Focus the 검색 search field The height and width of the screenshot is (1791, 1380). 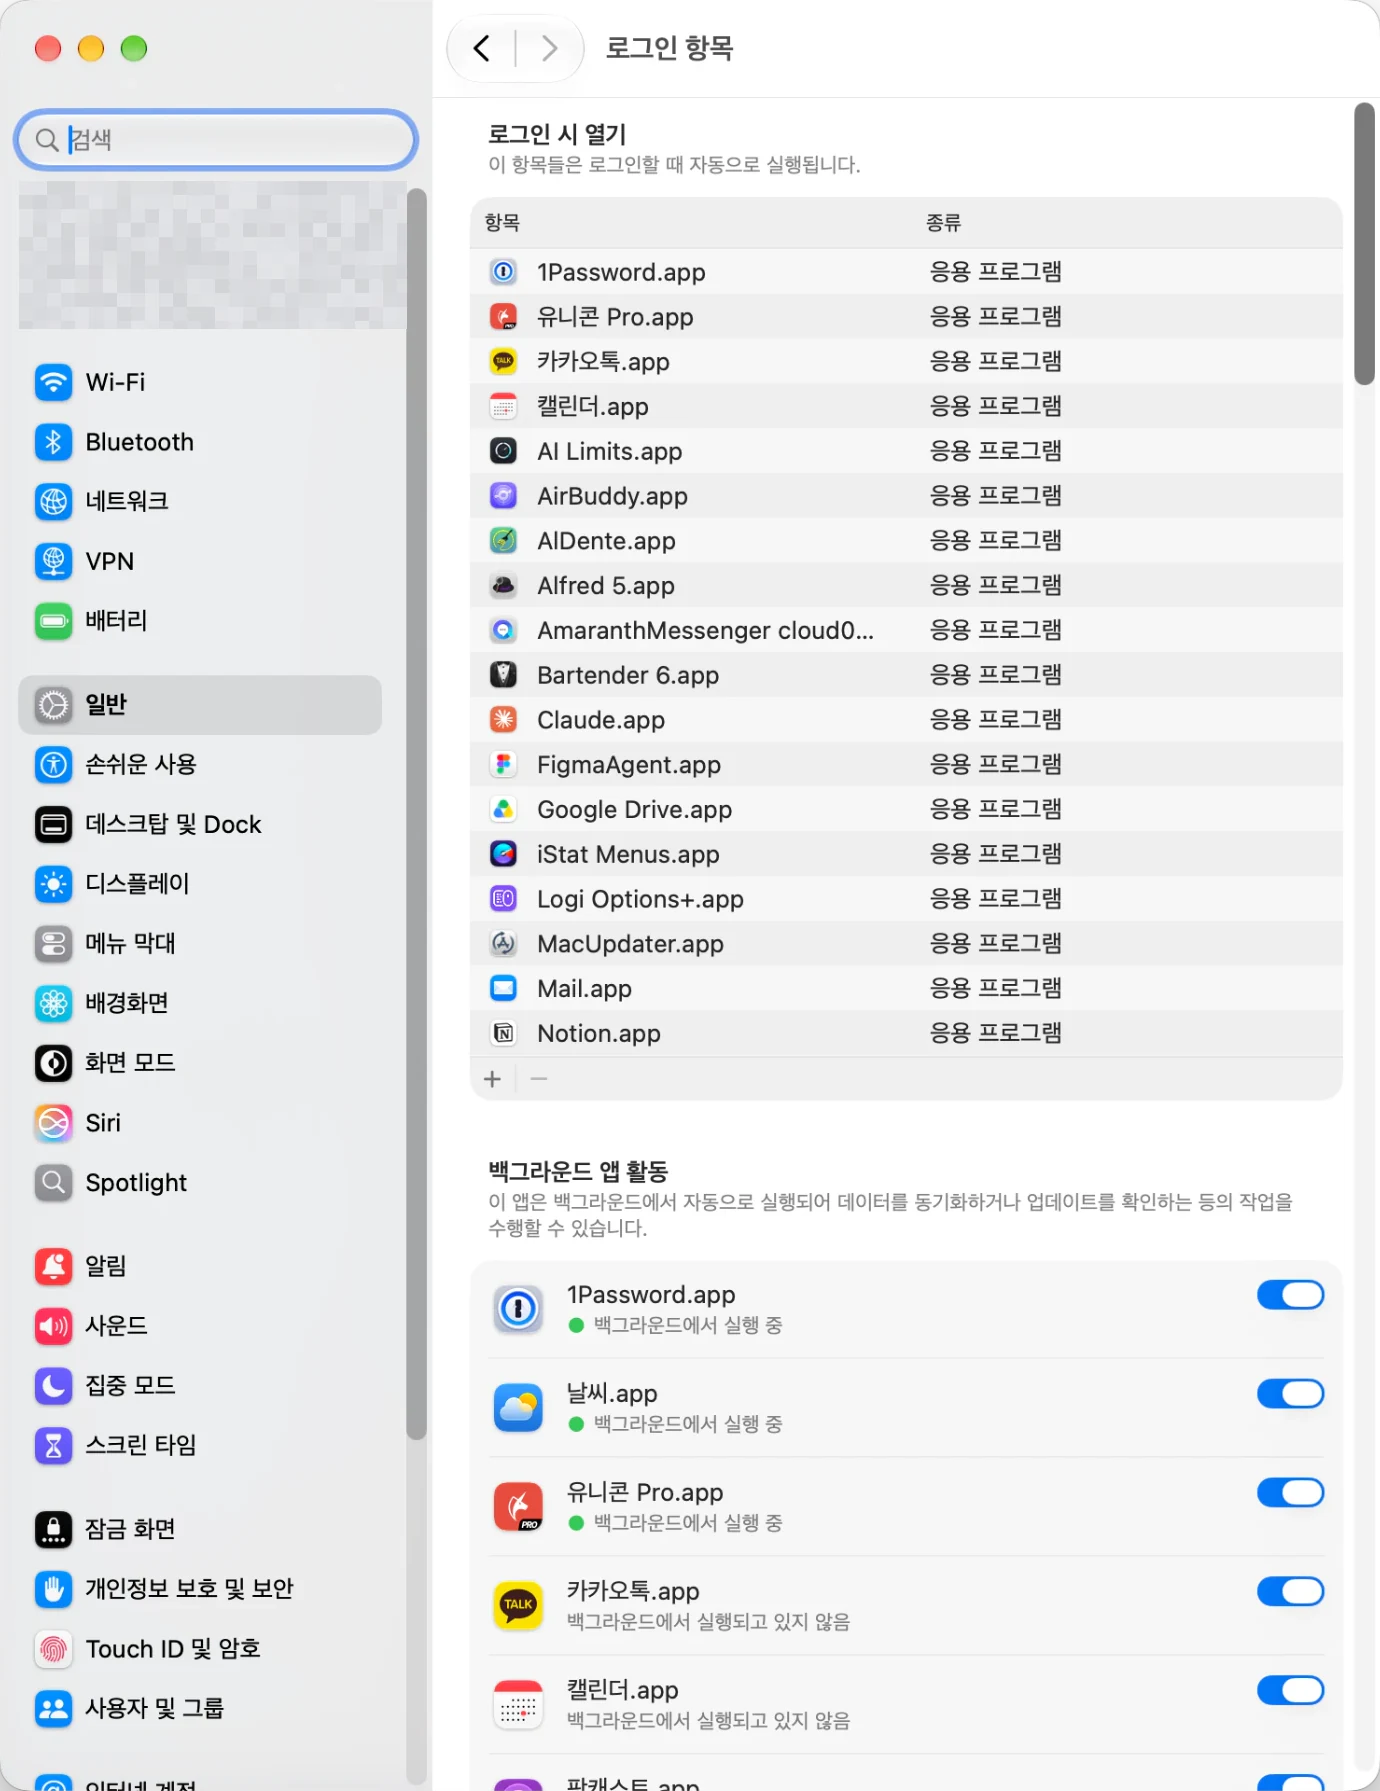[216, 139]
